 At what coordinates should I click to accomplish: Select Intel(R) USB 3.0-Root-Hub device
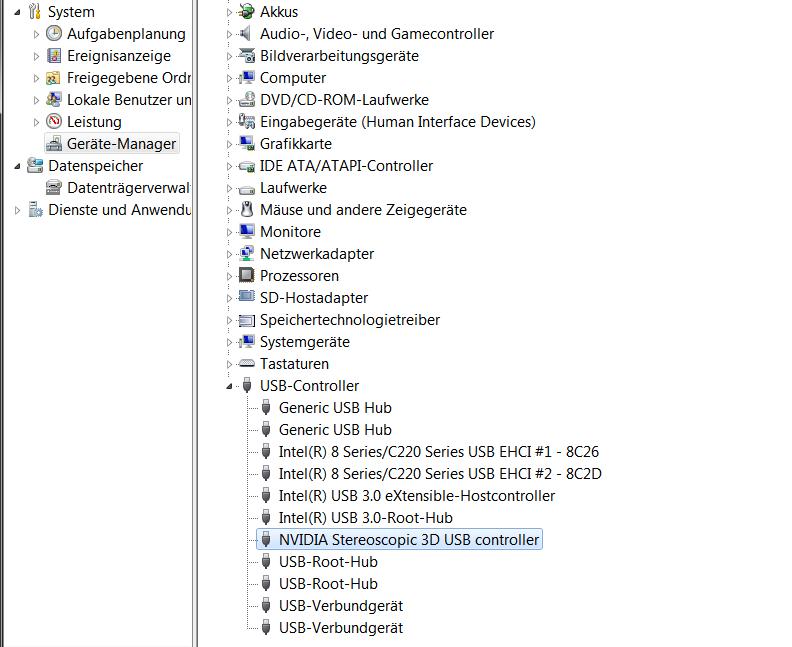coord(366,518)
